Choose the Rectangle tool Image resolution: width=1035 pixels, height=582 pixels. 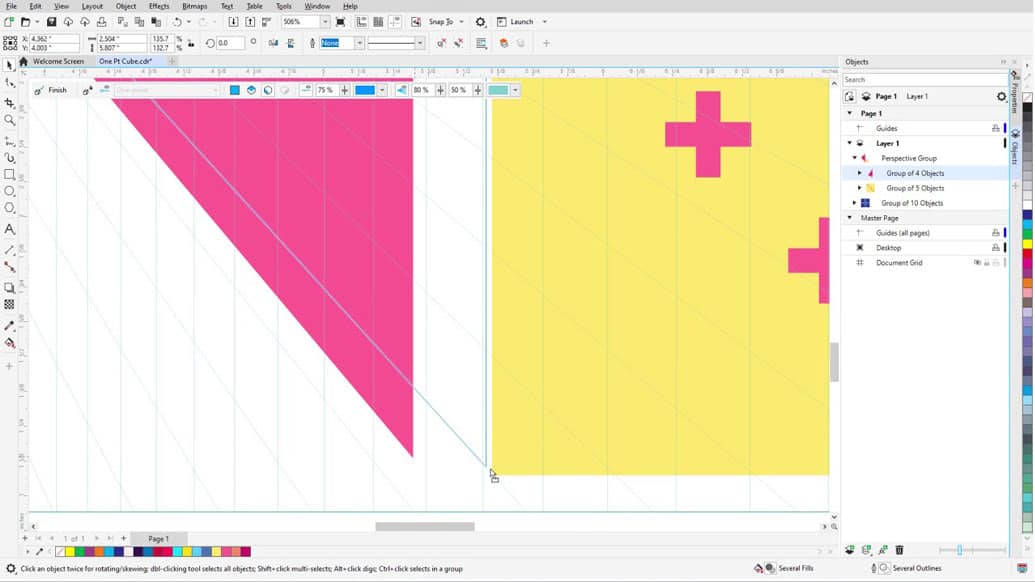10,174
